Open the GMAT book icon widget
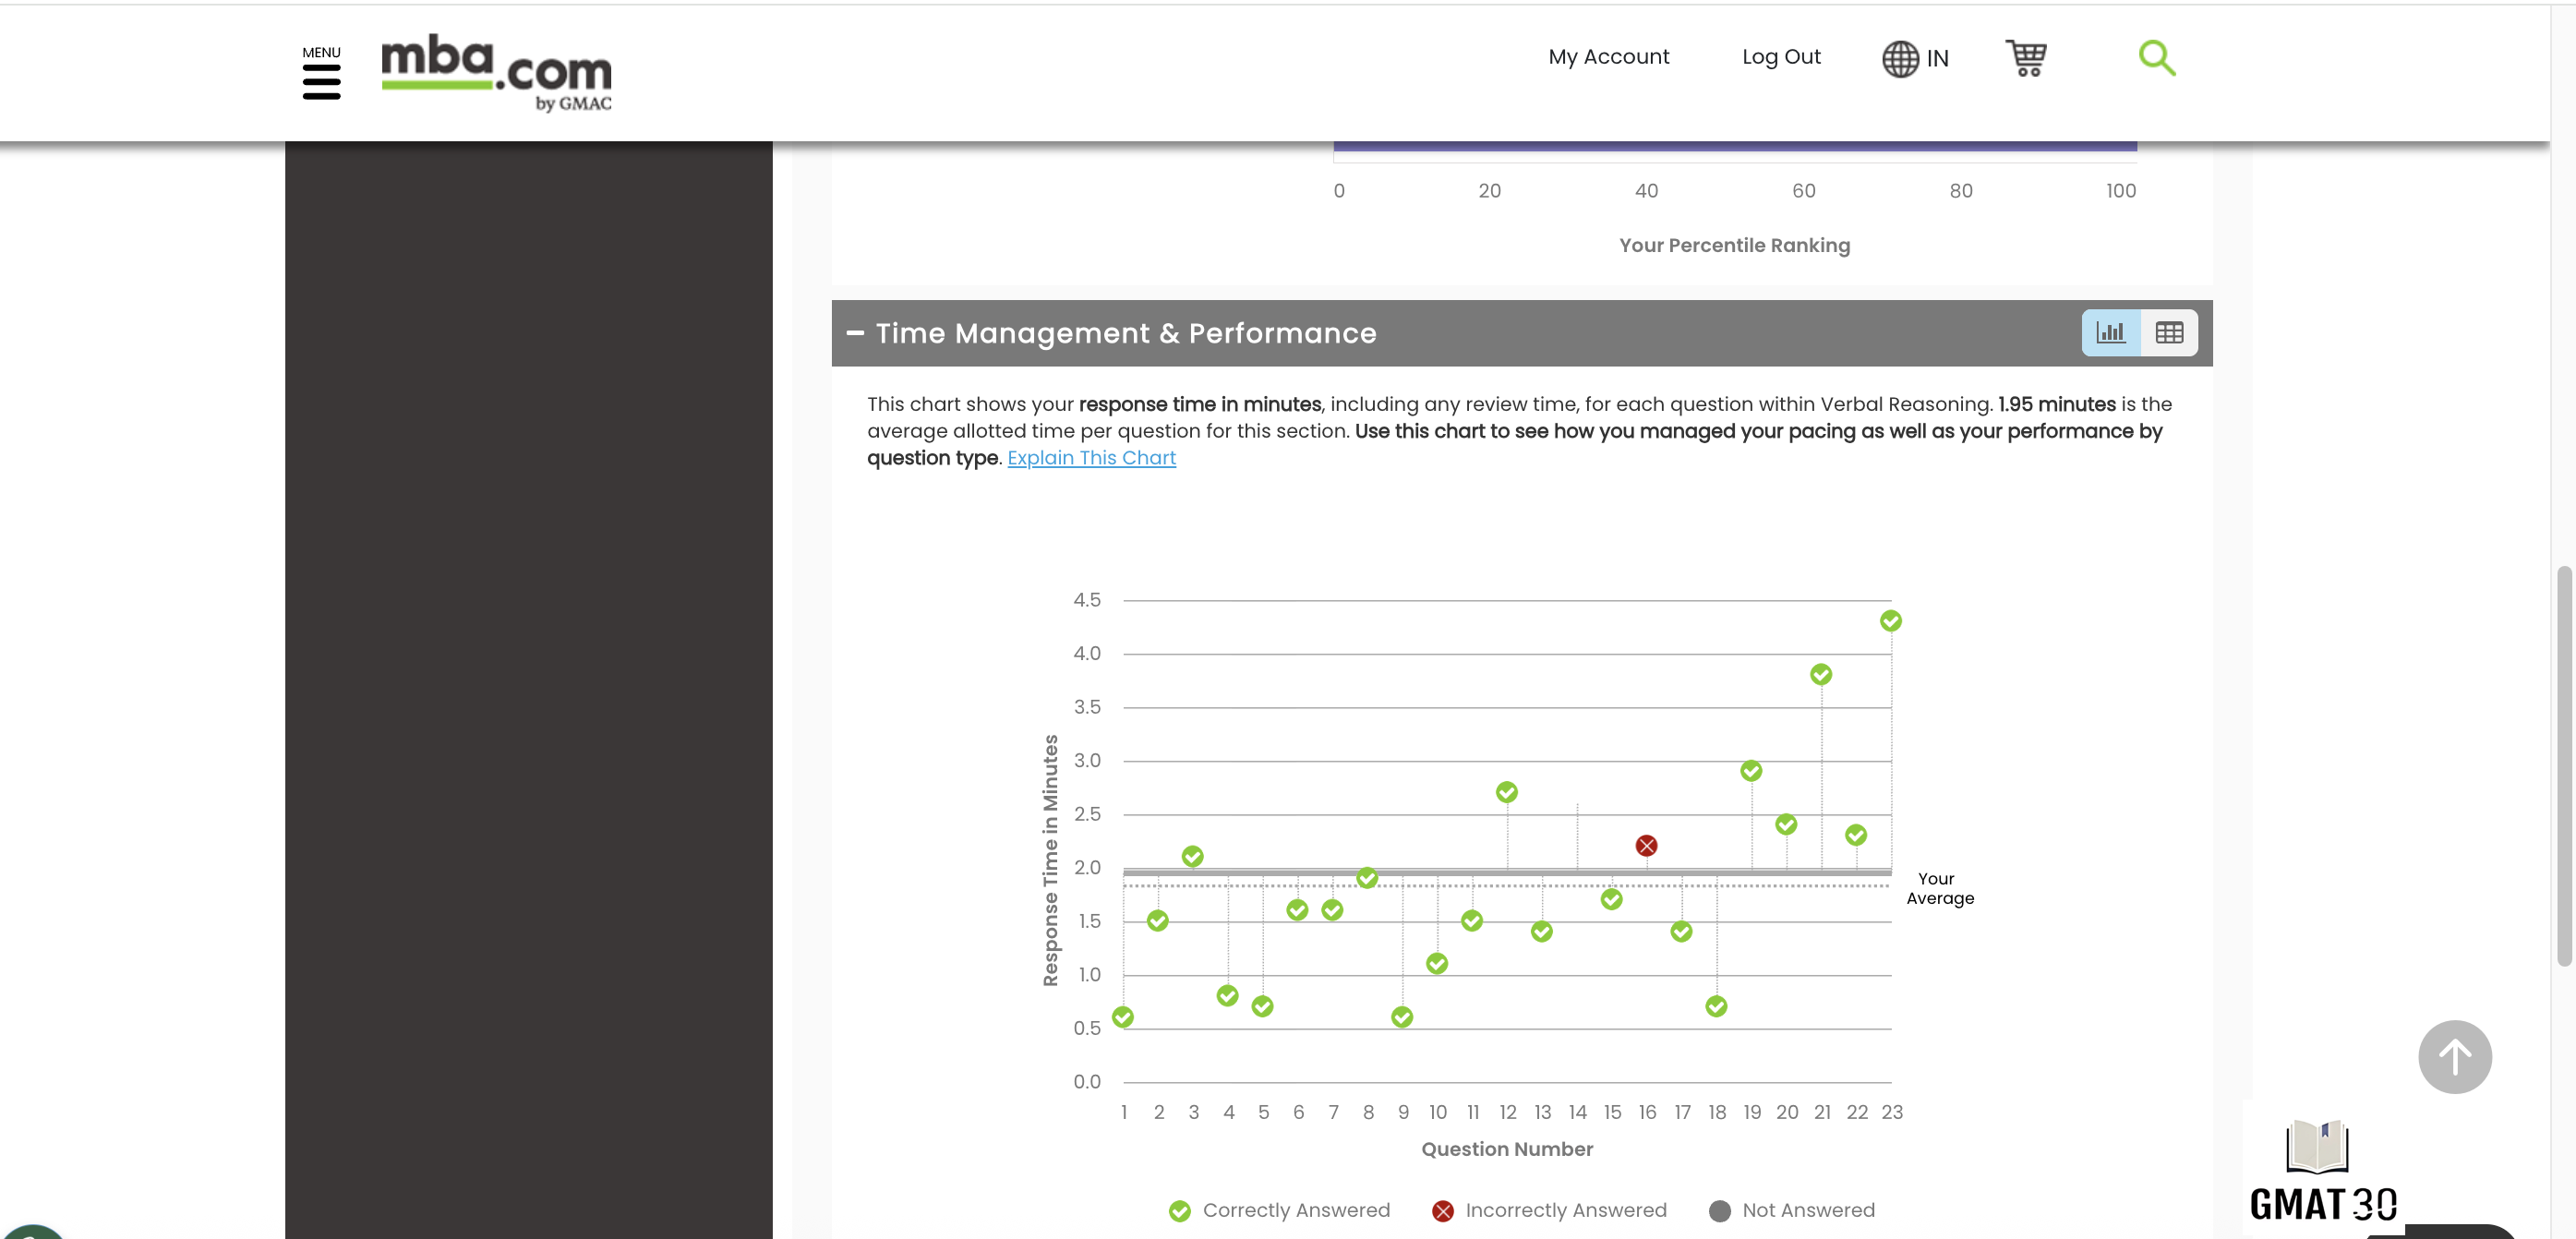Image resolution: width=2576 pixels, height=1239 pixels. [x=2317, y=1146]
